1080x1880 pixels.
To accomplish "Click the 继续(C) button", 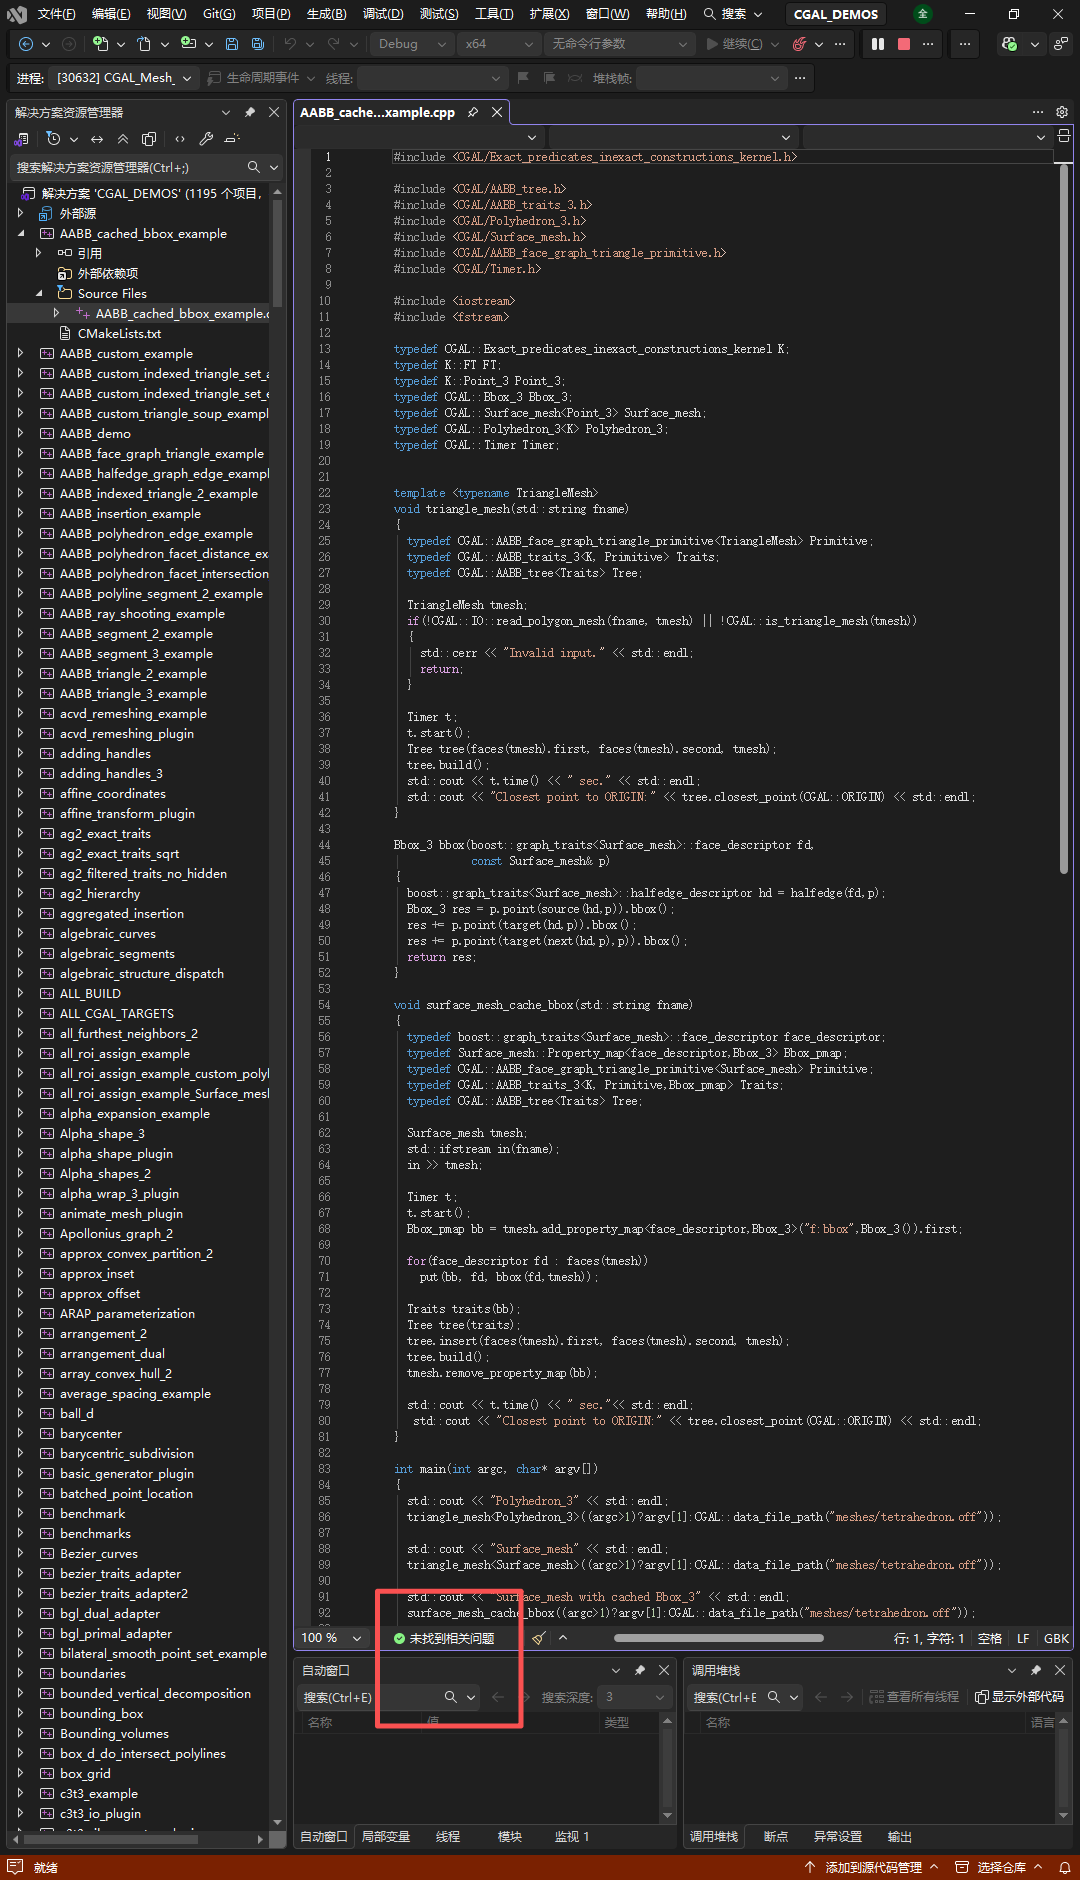I will coord(735,44).
